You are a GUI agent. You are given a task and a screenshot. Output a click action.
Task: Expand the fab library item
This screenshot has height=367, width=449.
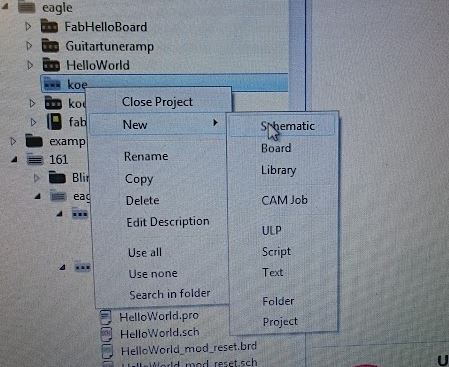pos(33,122)
